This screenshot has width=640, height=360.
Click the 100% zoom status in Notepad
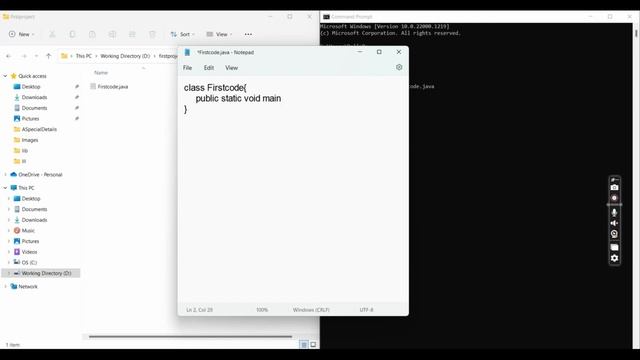(262, 310)
